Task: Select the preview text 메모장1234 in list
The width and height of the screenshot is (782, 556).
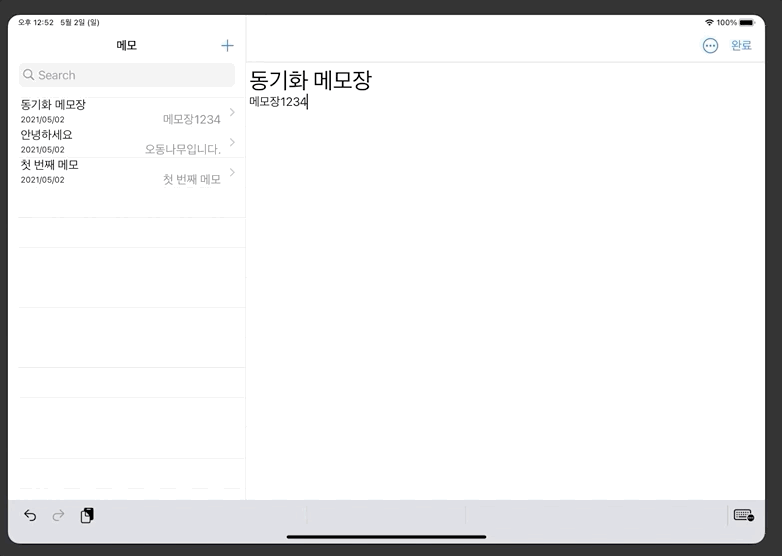Action: click(x=192, y=120)
